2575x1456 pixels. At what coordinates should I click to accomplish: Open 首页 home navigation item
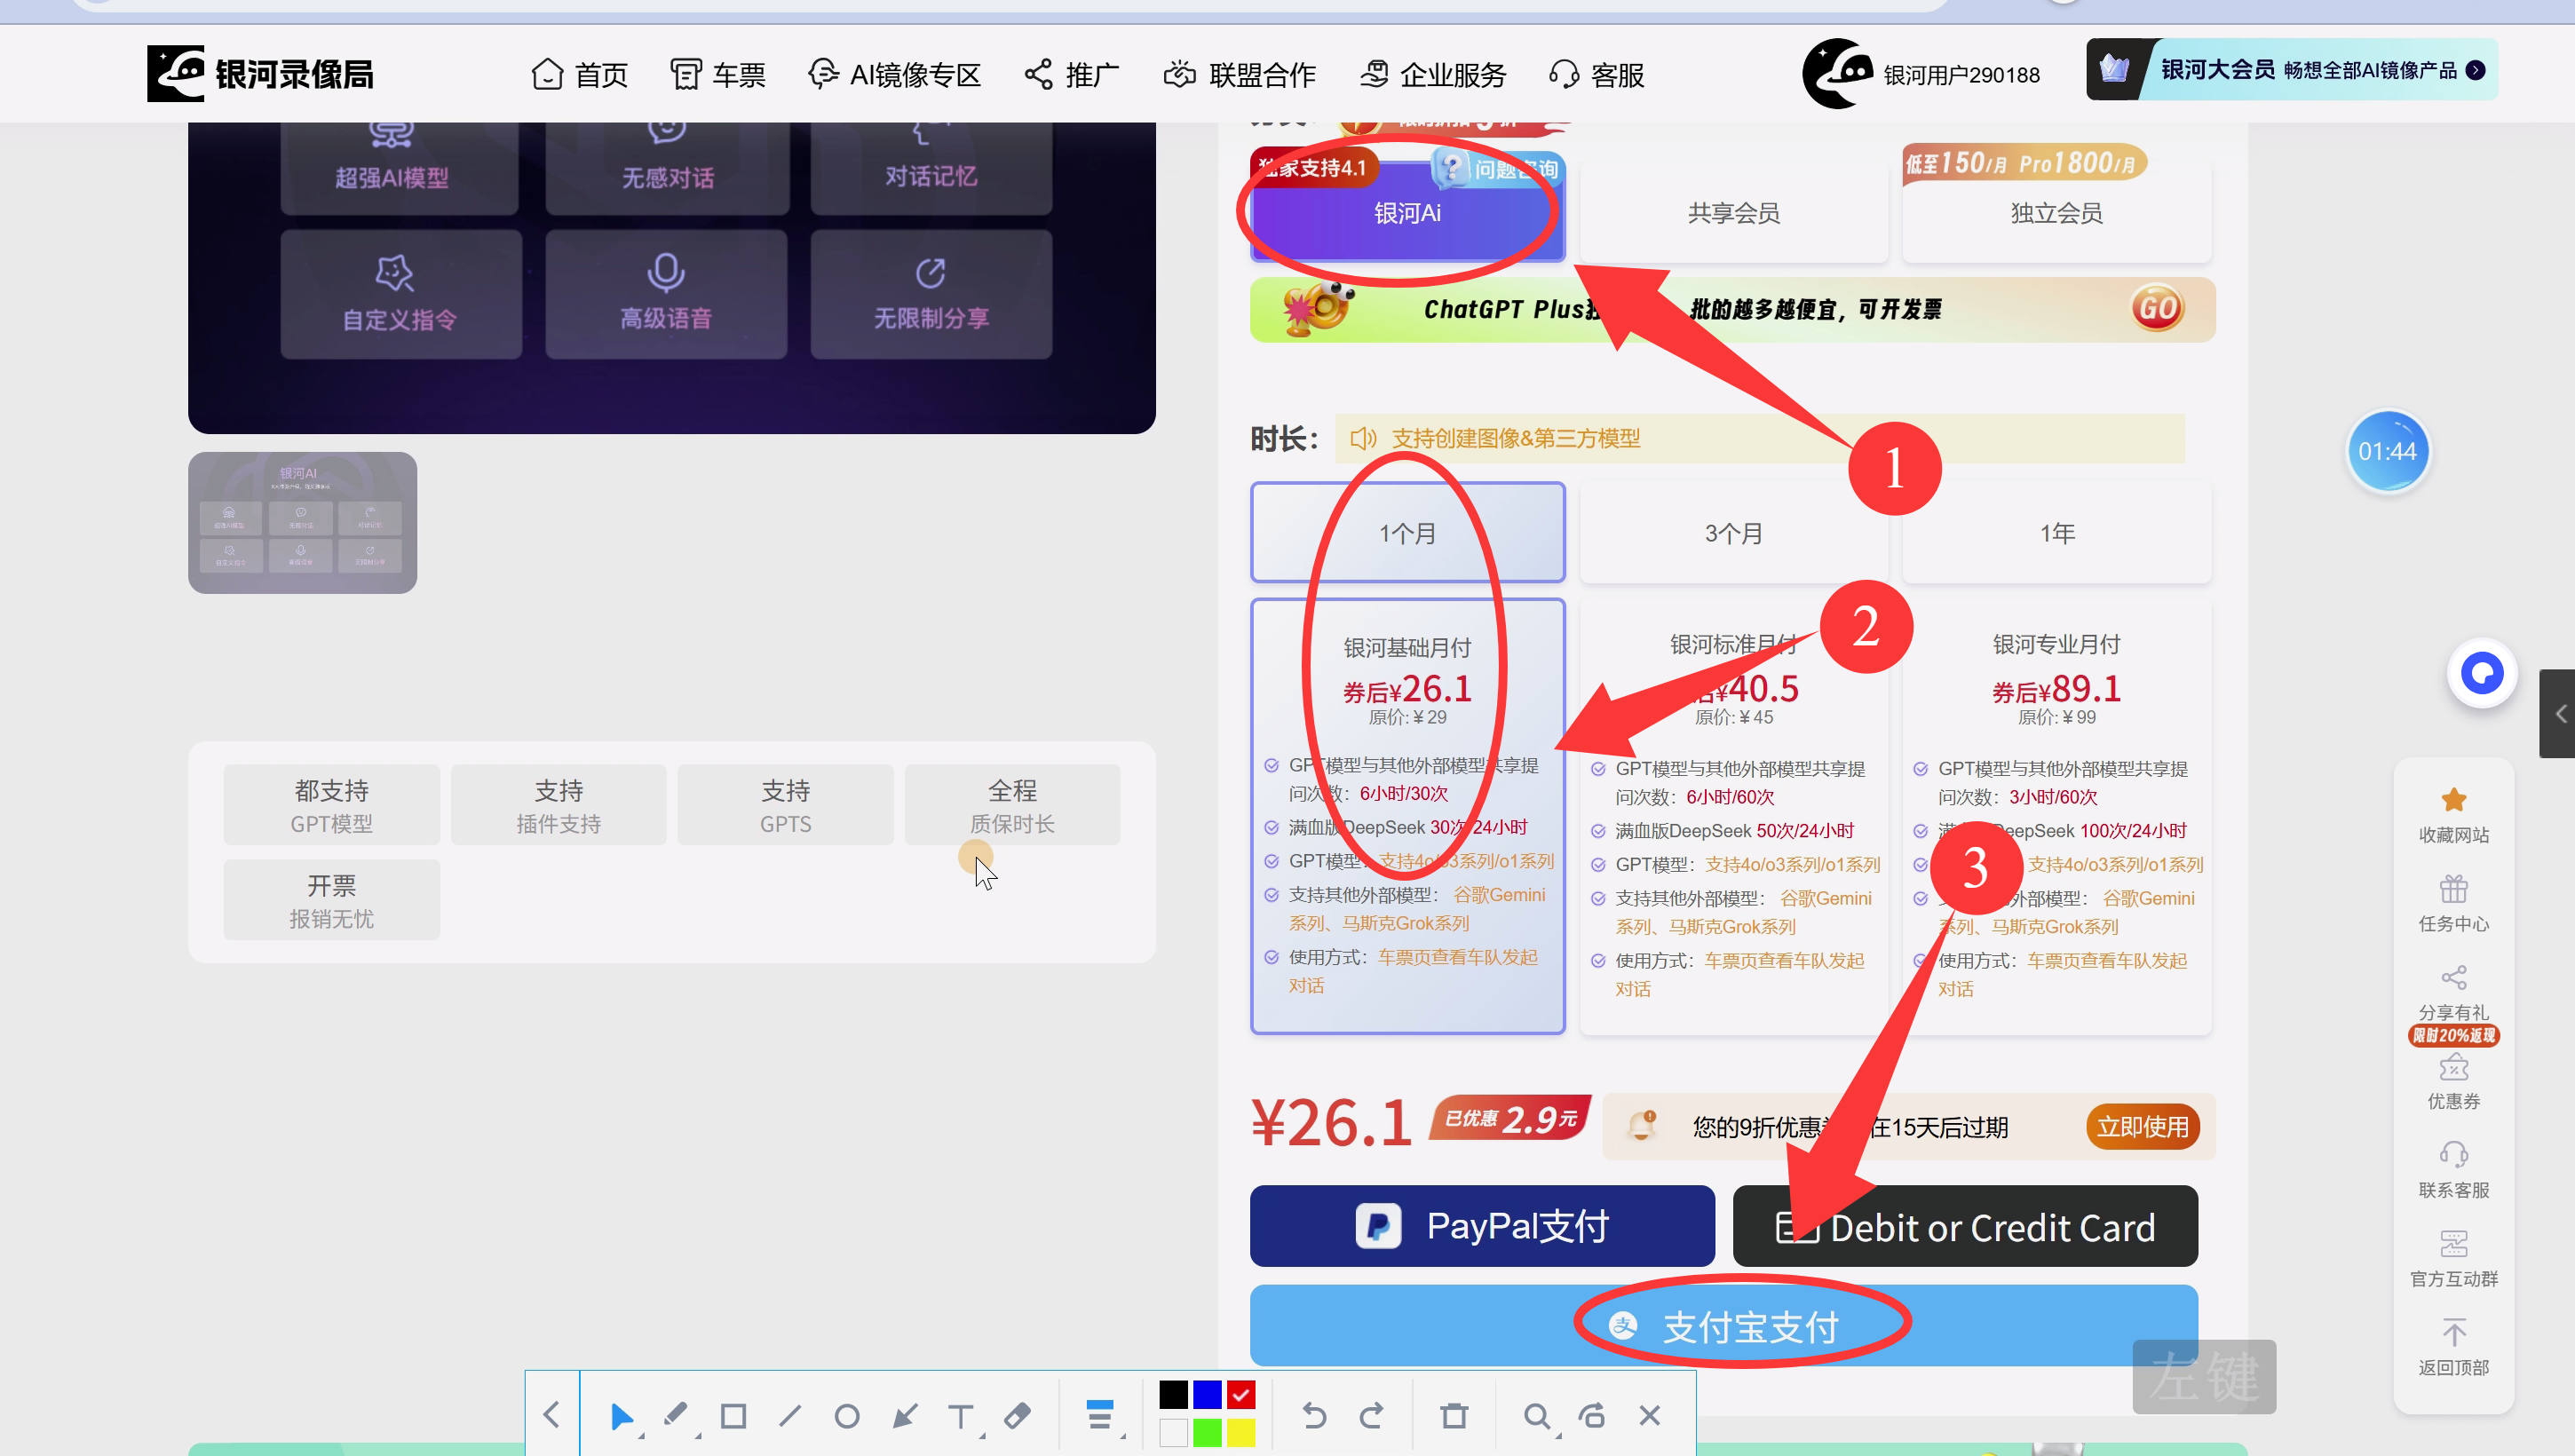pos(579,74)
